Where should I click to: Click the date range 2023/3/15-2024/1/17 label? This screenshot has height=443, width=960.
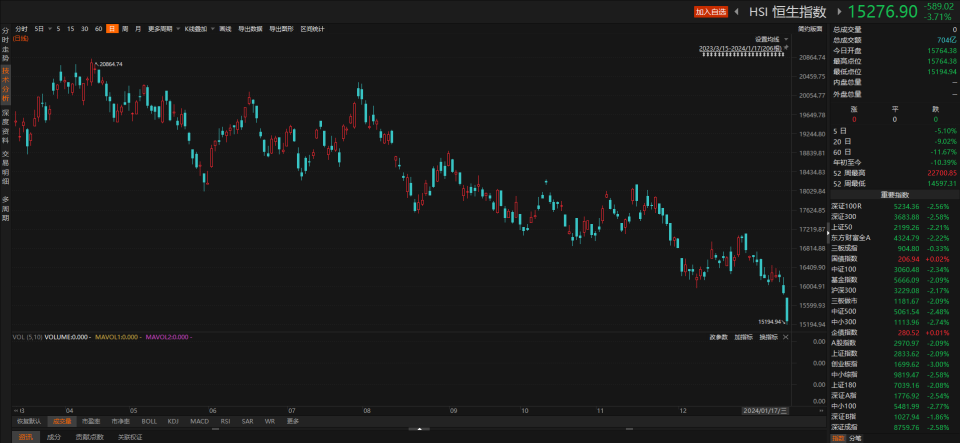pos(740,47)
